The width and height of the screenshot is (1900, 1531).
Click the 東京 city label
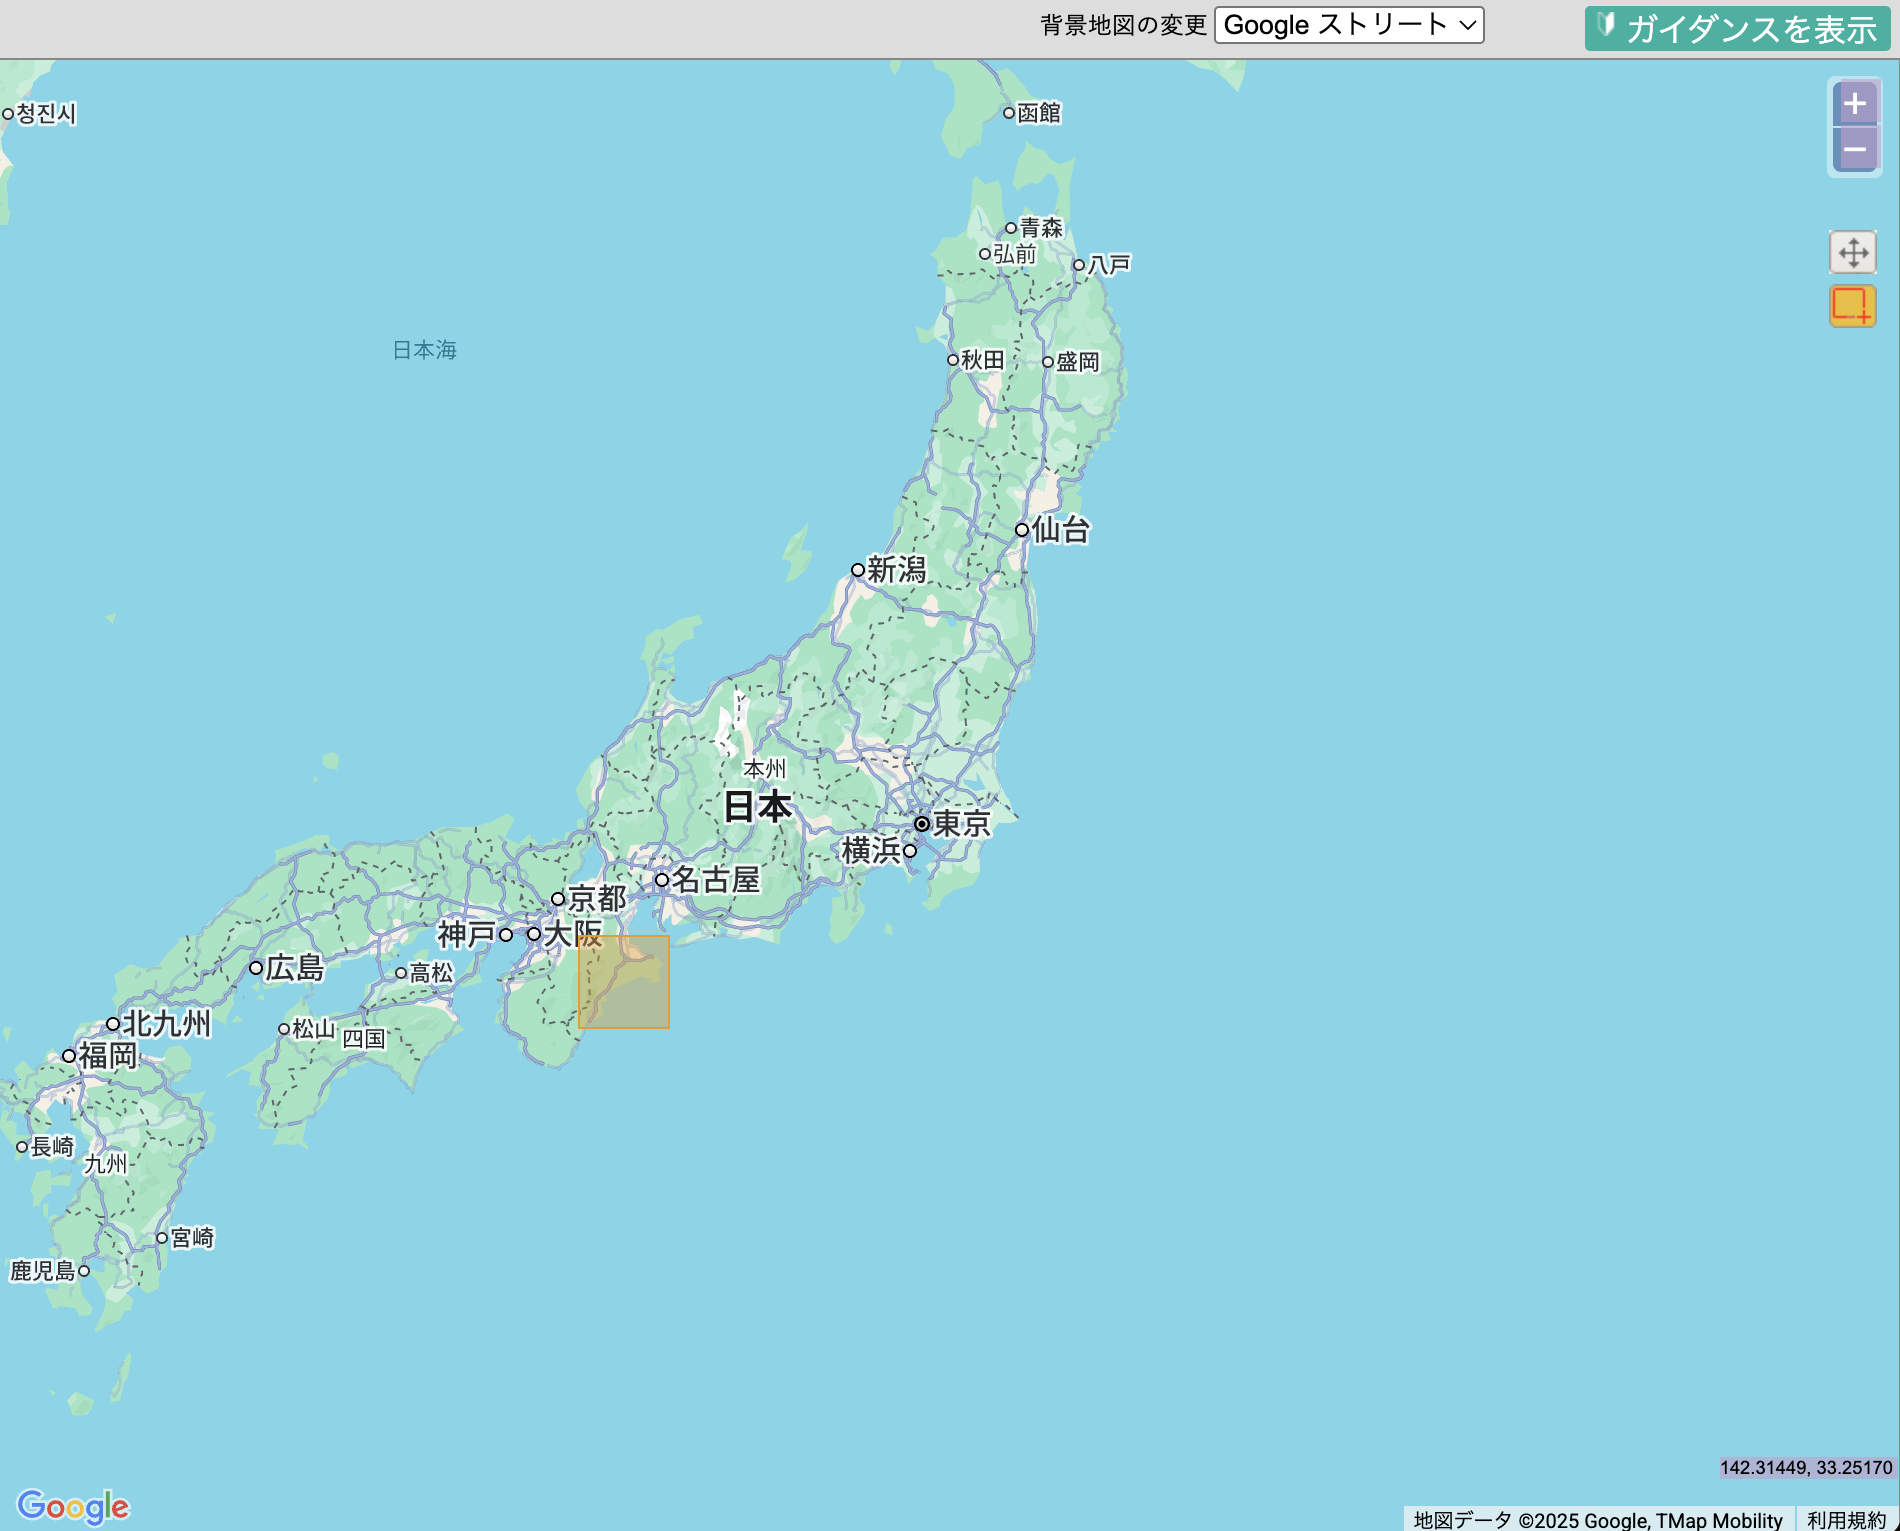coord(961,823)
